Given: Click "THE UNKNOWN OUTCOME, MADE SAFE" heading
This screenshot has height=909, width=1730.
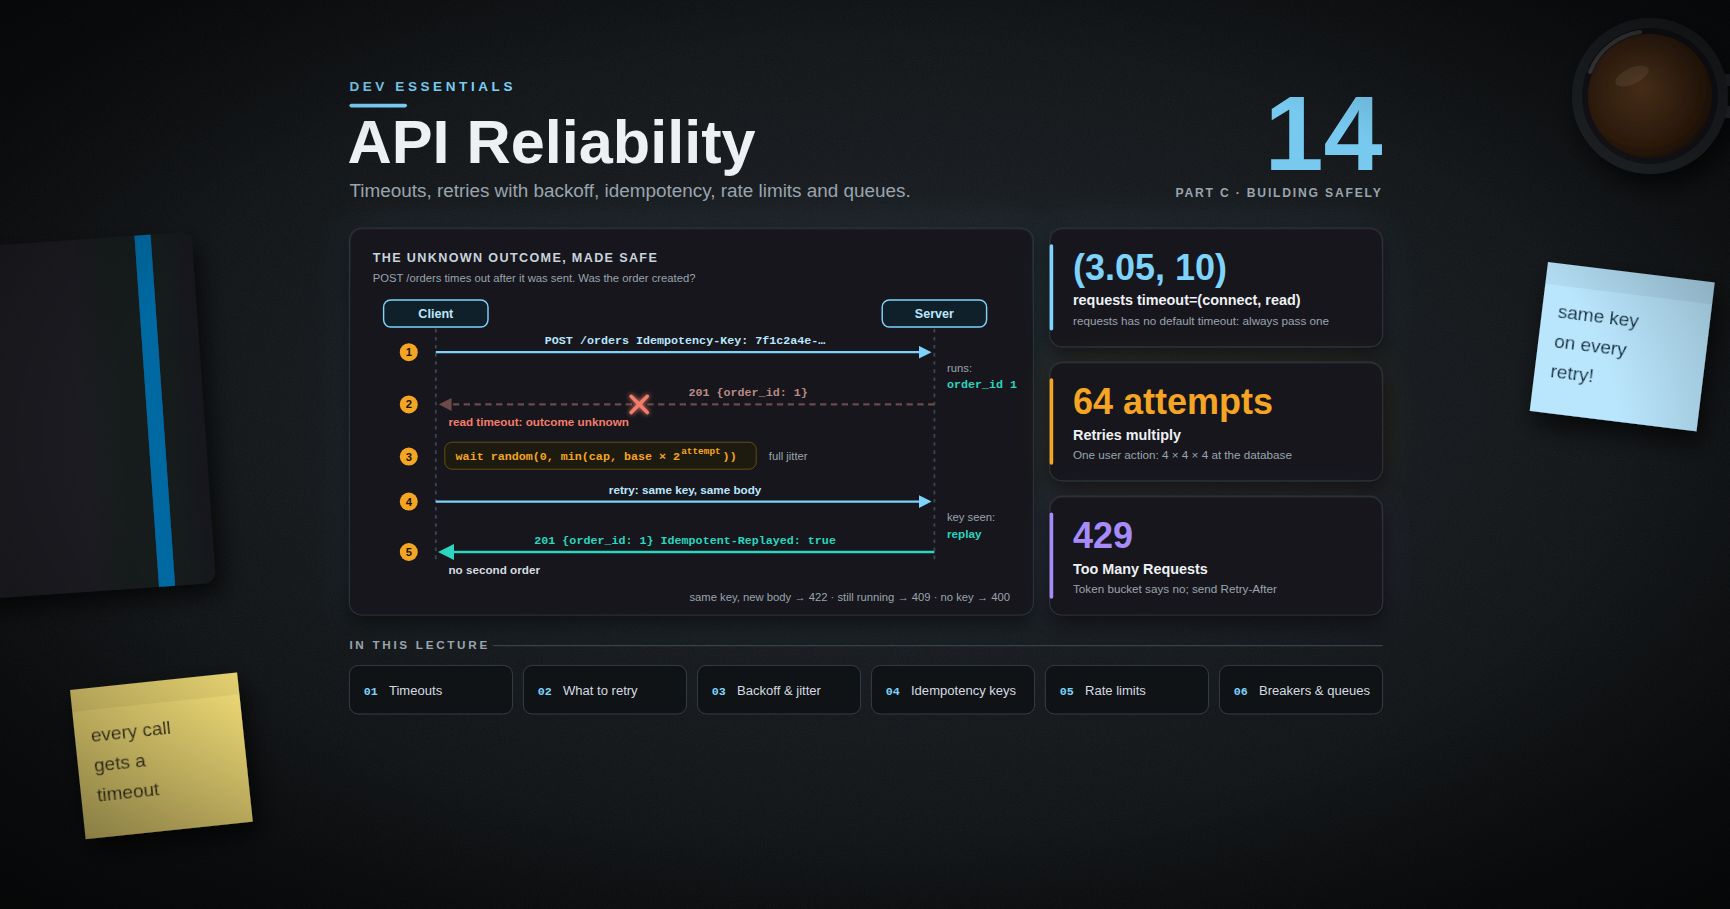Looking at the screenshot, I should coord(515,257).
